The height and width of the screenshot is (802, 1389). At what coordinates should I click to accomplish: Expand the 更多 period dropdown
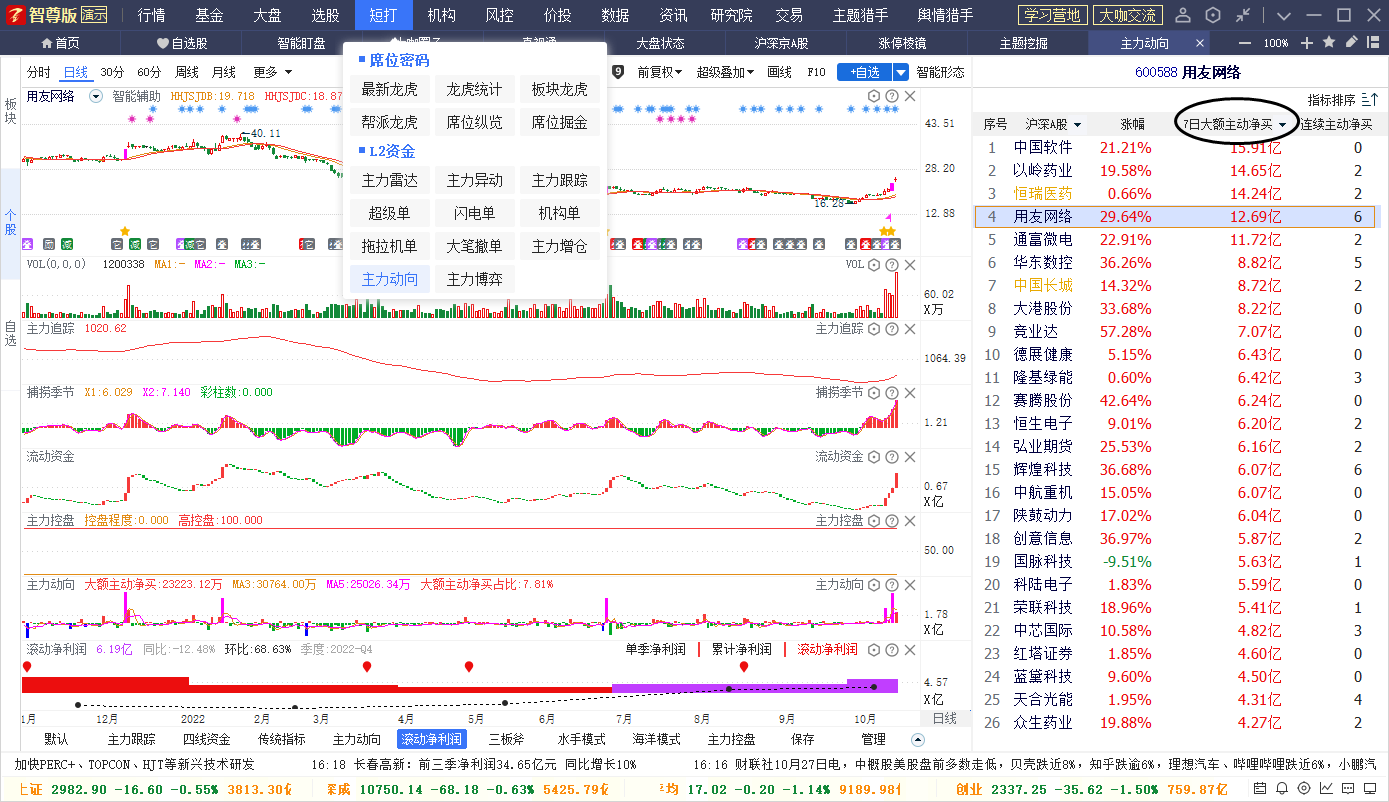[x=272, y=72]
